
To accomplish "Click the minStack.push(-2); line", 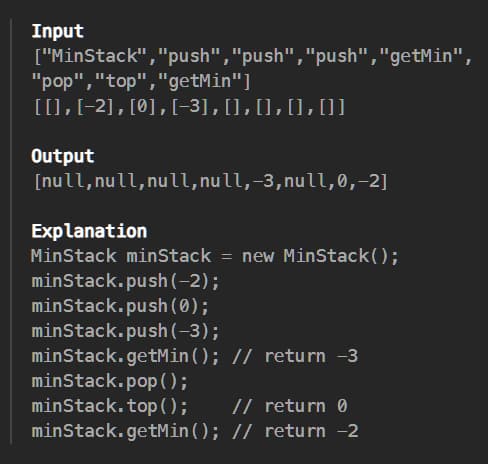I will 125,281.
